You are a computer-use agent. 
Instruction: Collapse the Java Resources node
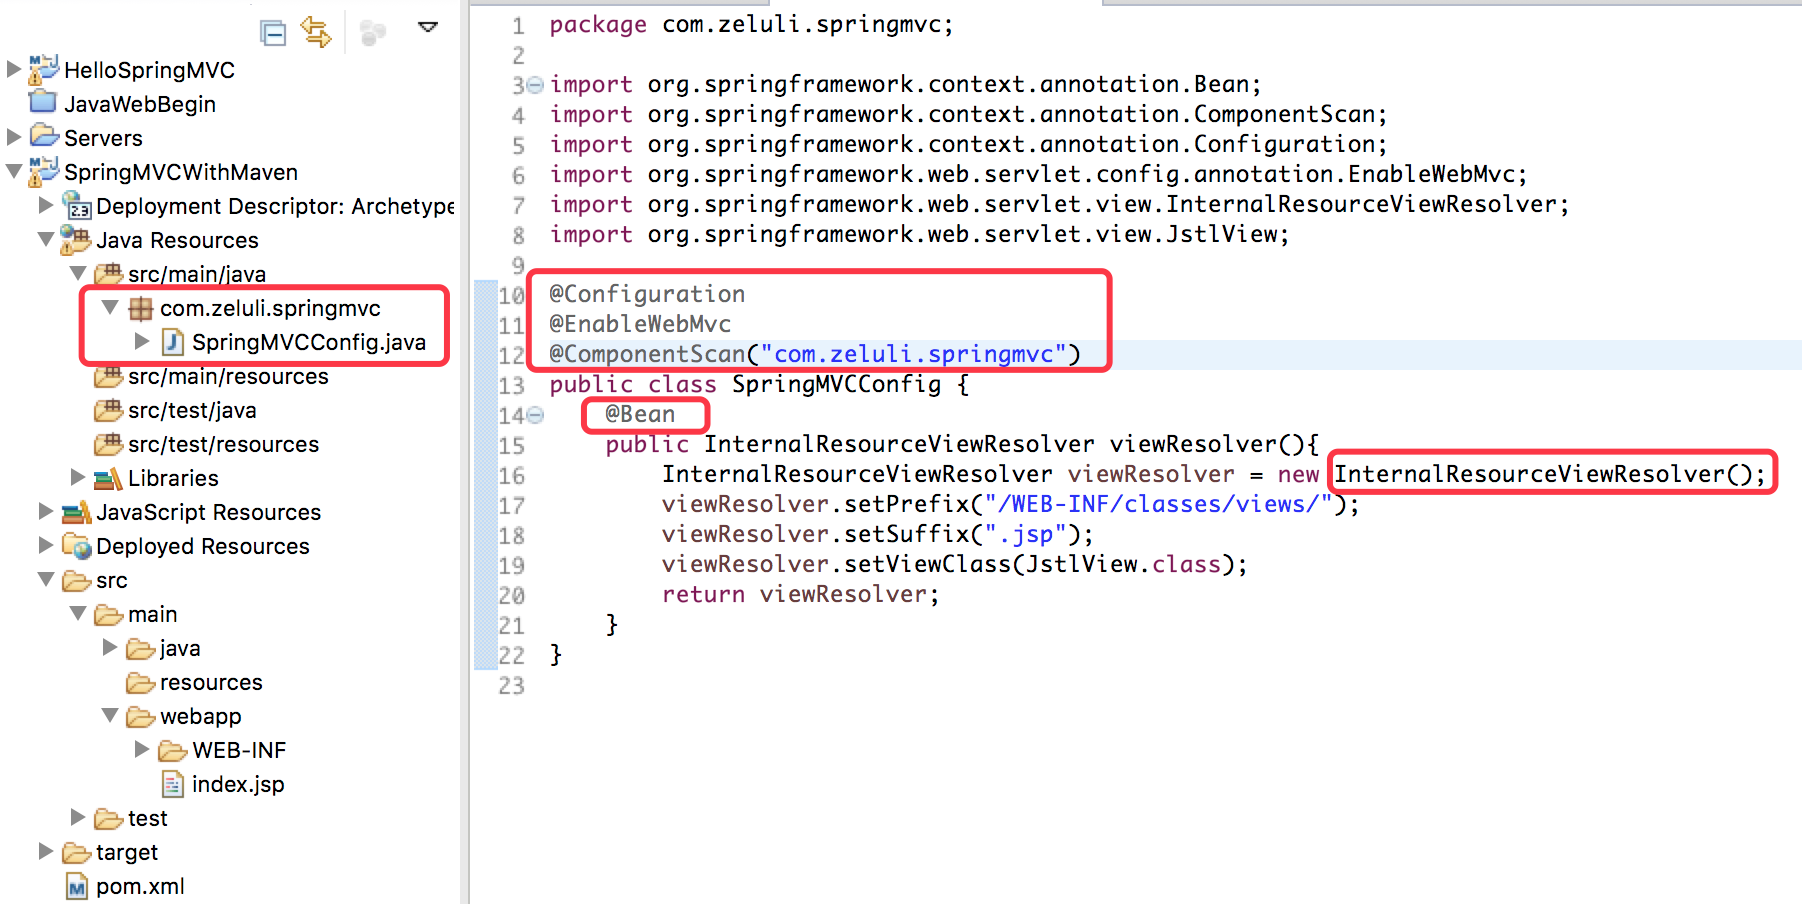(46, 239)
